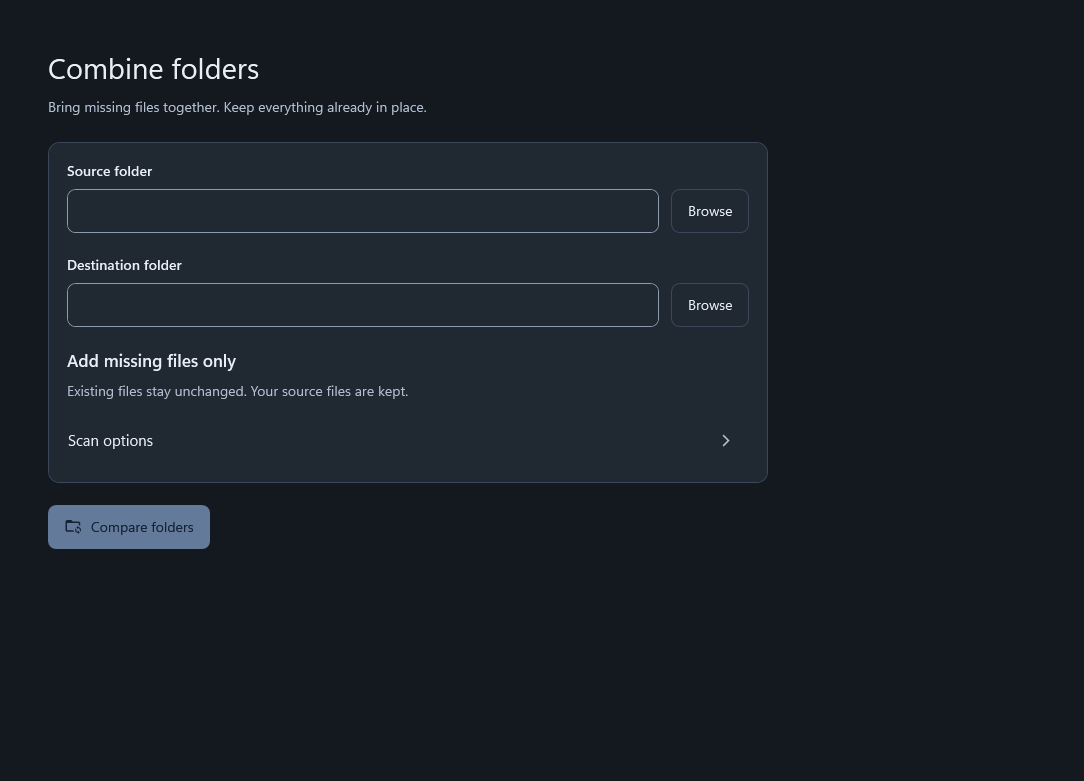Image resolution: width=1084 pixels, height=781 pixels.
Task: Browse for the Destination folder
Action: point(710,305)
